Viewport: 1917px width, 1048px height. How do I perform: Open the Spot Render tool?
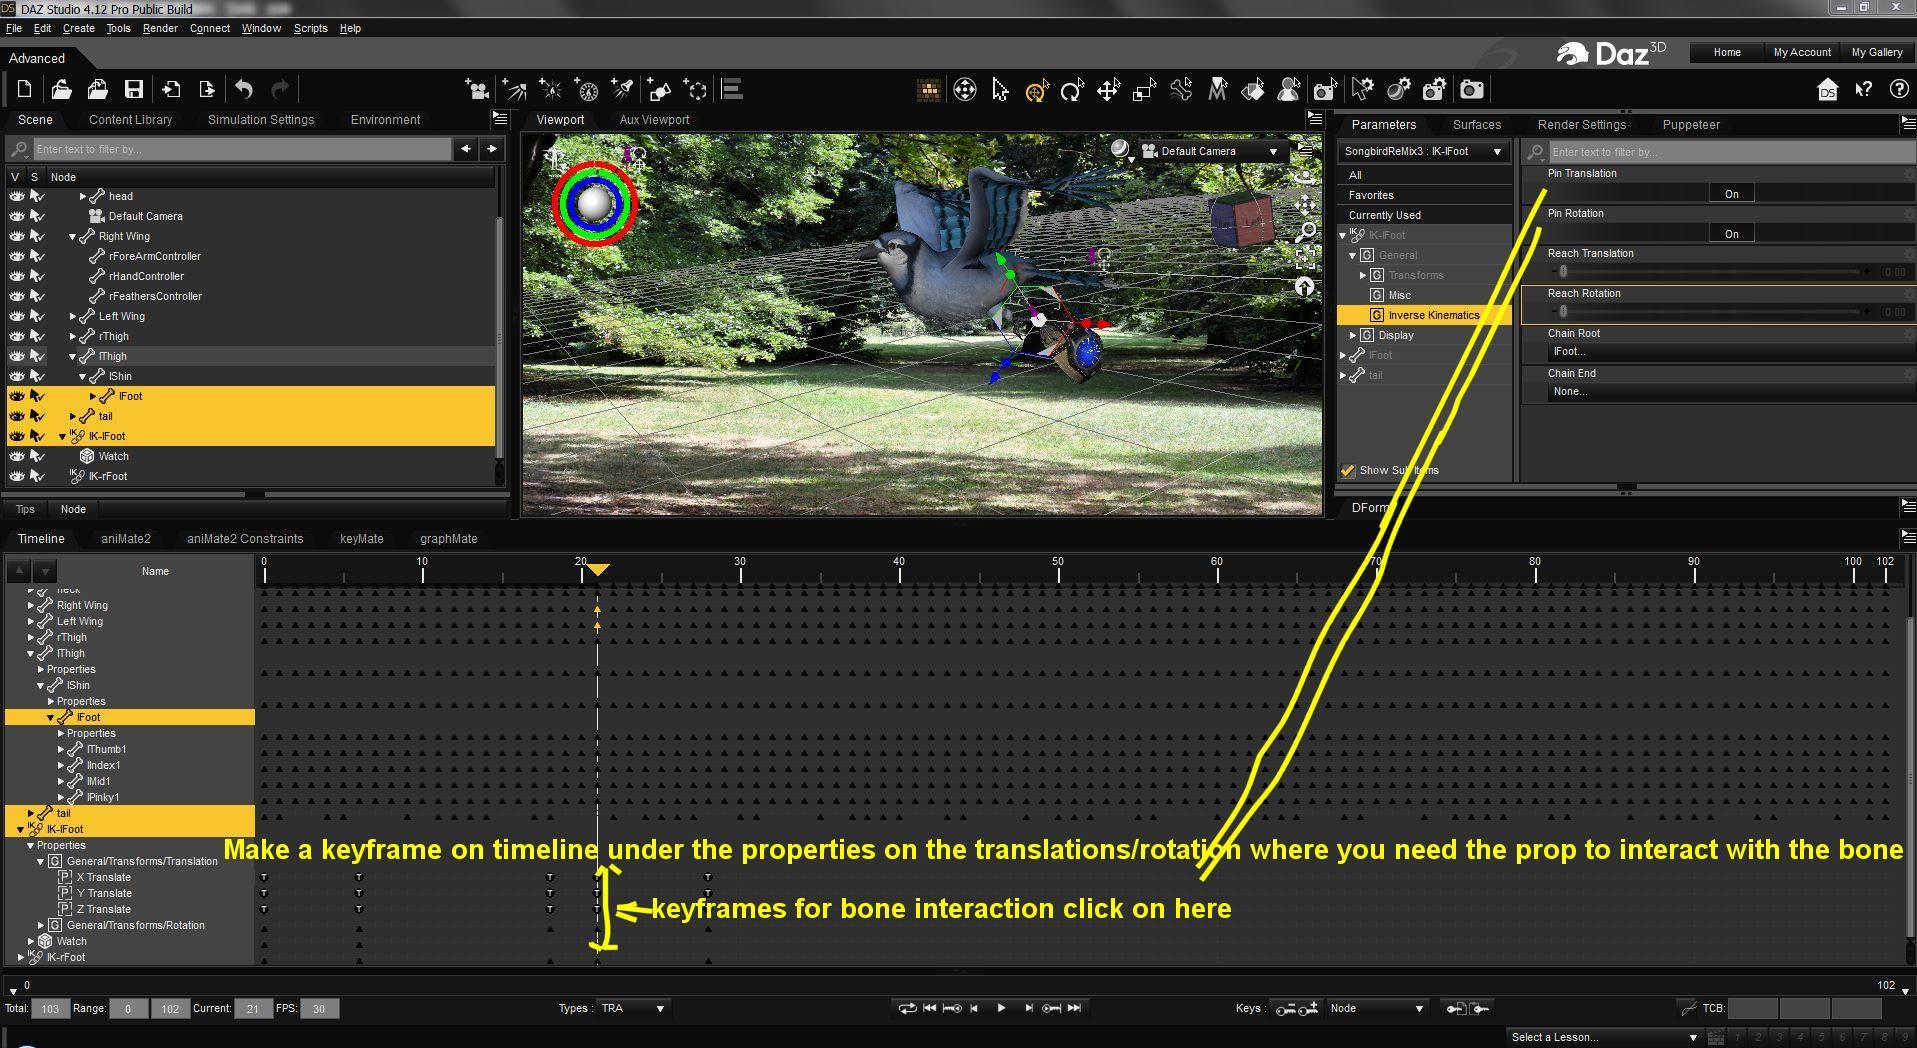pyautogui.click(x=1325, y=90)
